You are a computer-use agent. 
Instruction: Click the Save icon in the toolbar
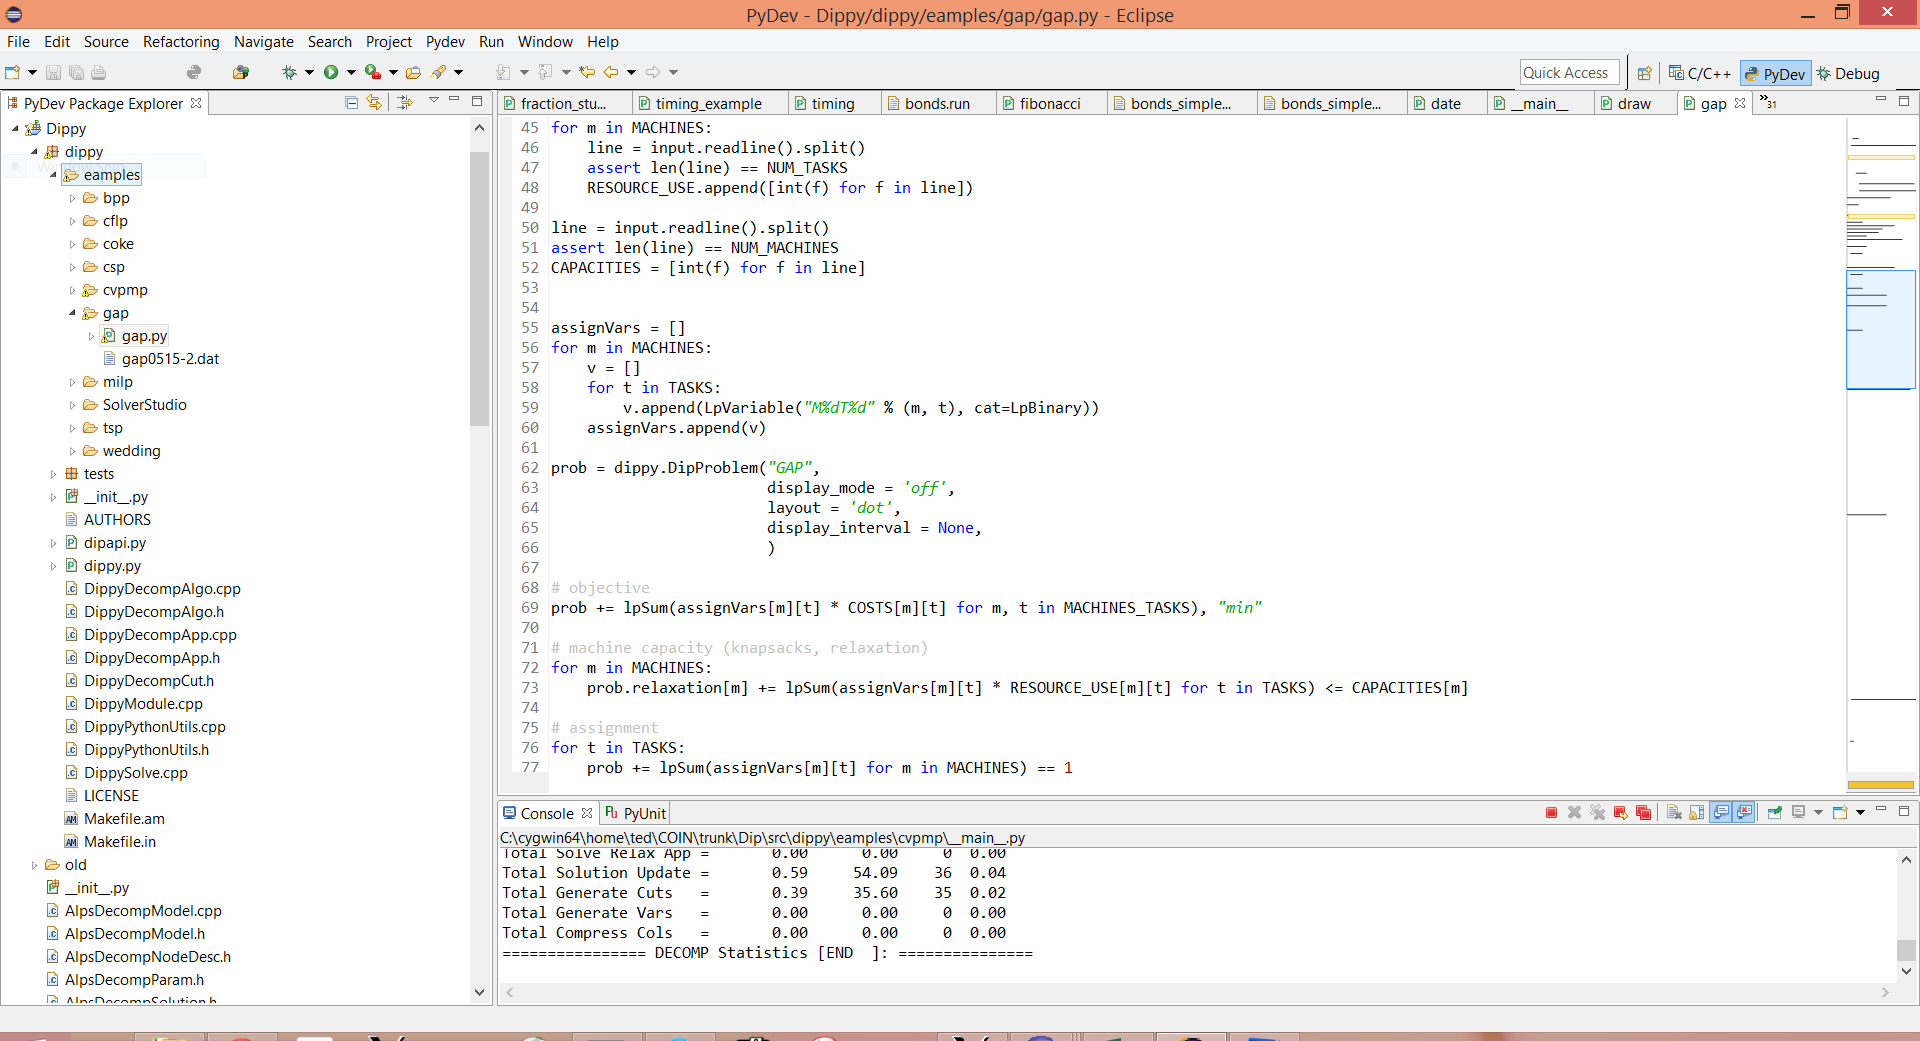point(54,72)
